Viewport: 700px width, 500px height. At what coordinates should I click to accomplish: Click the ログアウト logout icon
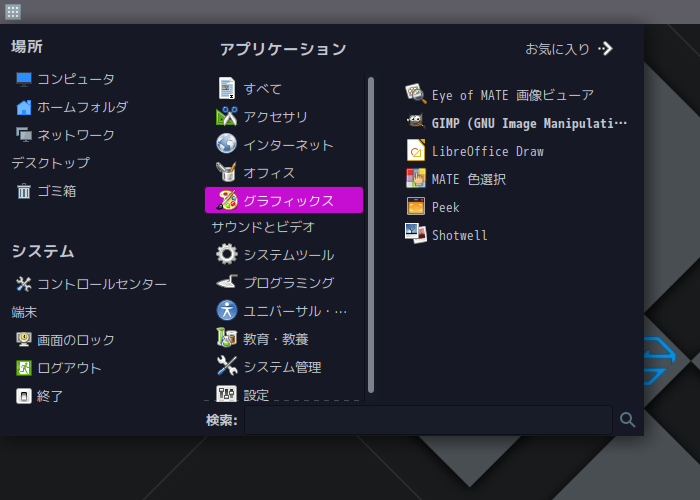coord(24,368)
